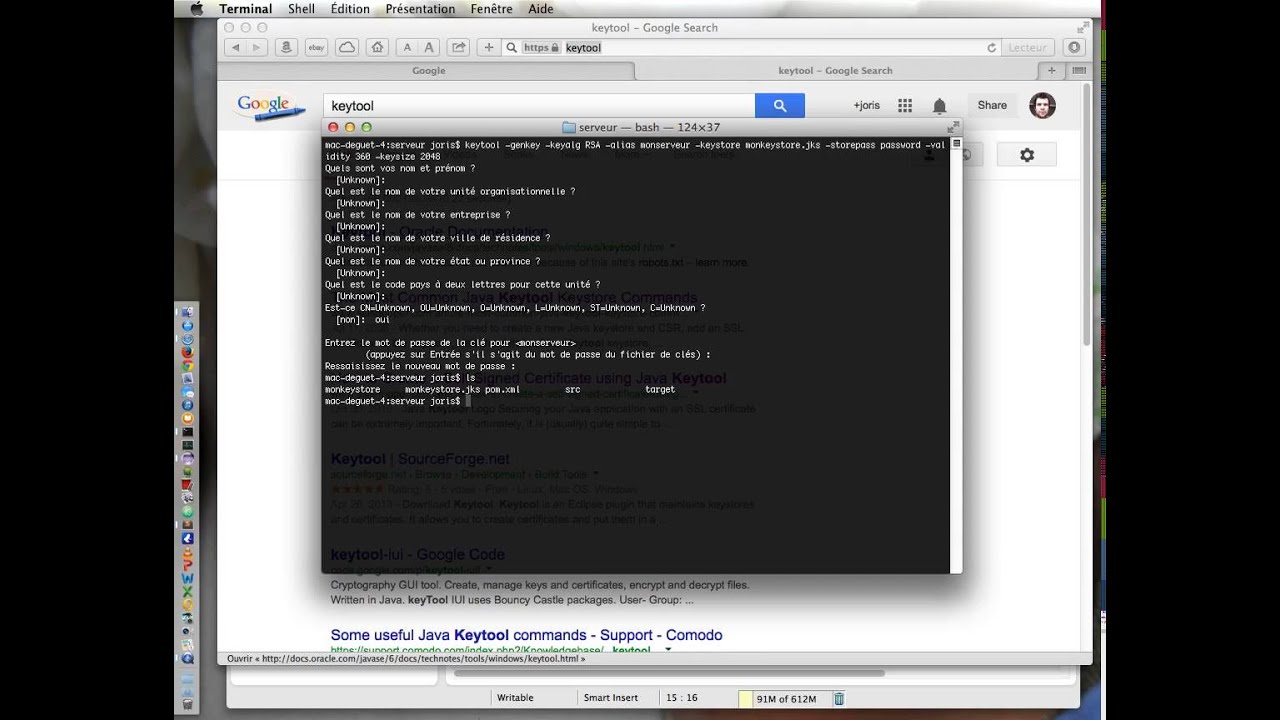Click the Google Share button
This screenshot has height=720, width=1280.
(992, 105)
